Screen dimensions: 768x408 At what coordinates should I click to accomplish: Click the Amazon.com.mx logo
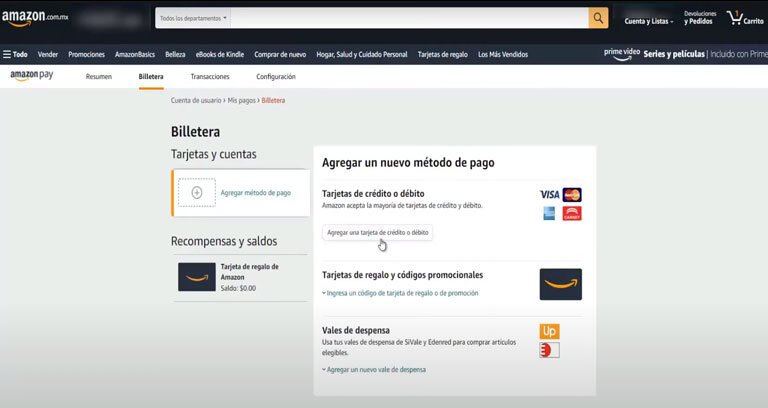tap(35, 19)
